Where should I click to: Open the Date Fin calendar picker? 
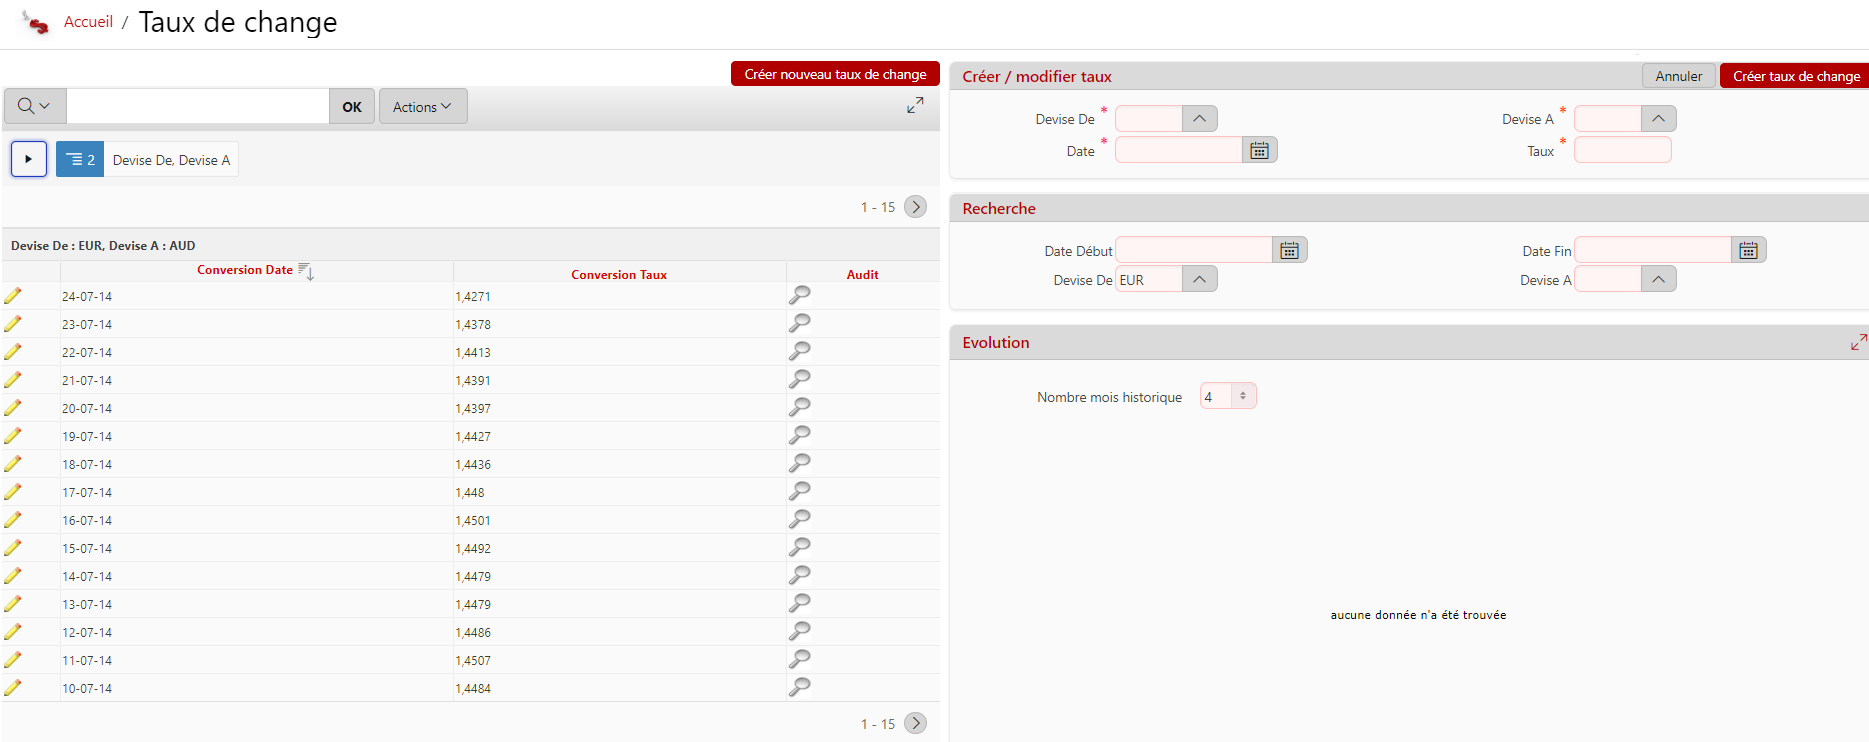pyautogui.click(x=1748, y=250)
